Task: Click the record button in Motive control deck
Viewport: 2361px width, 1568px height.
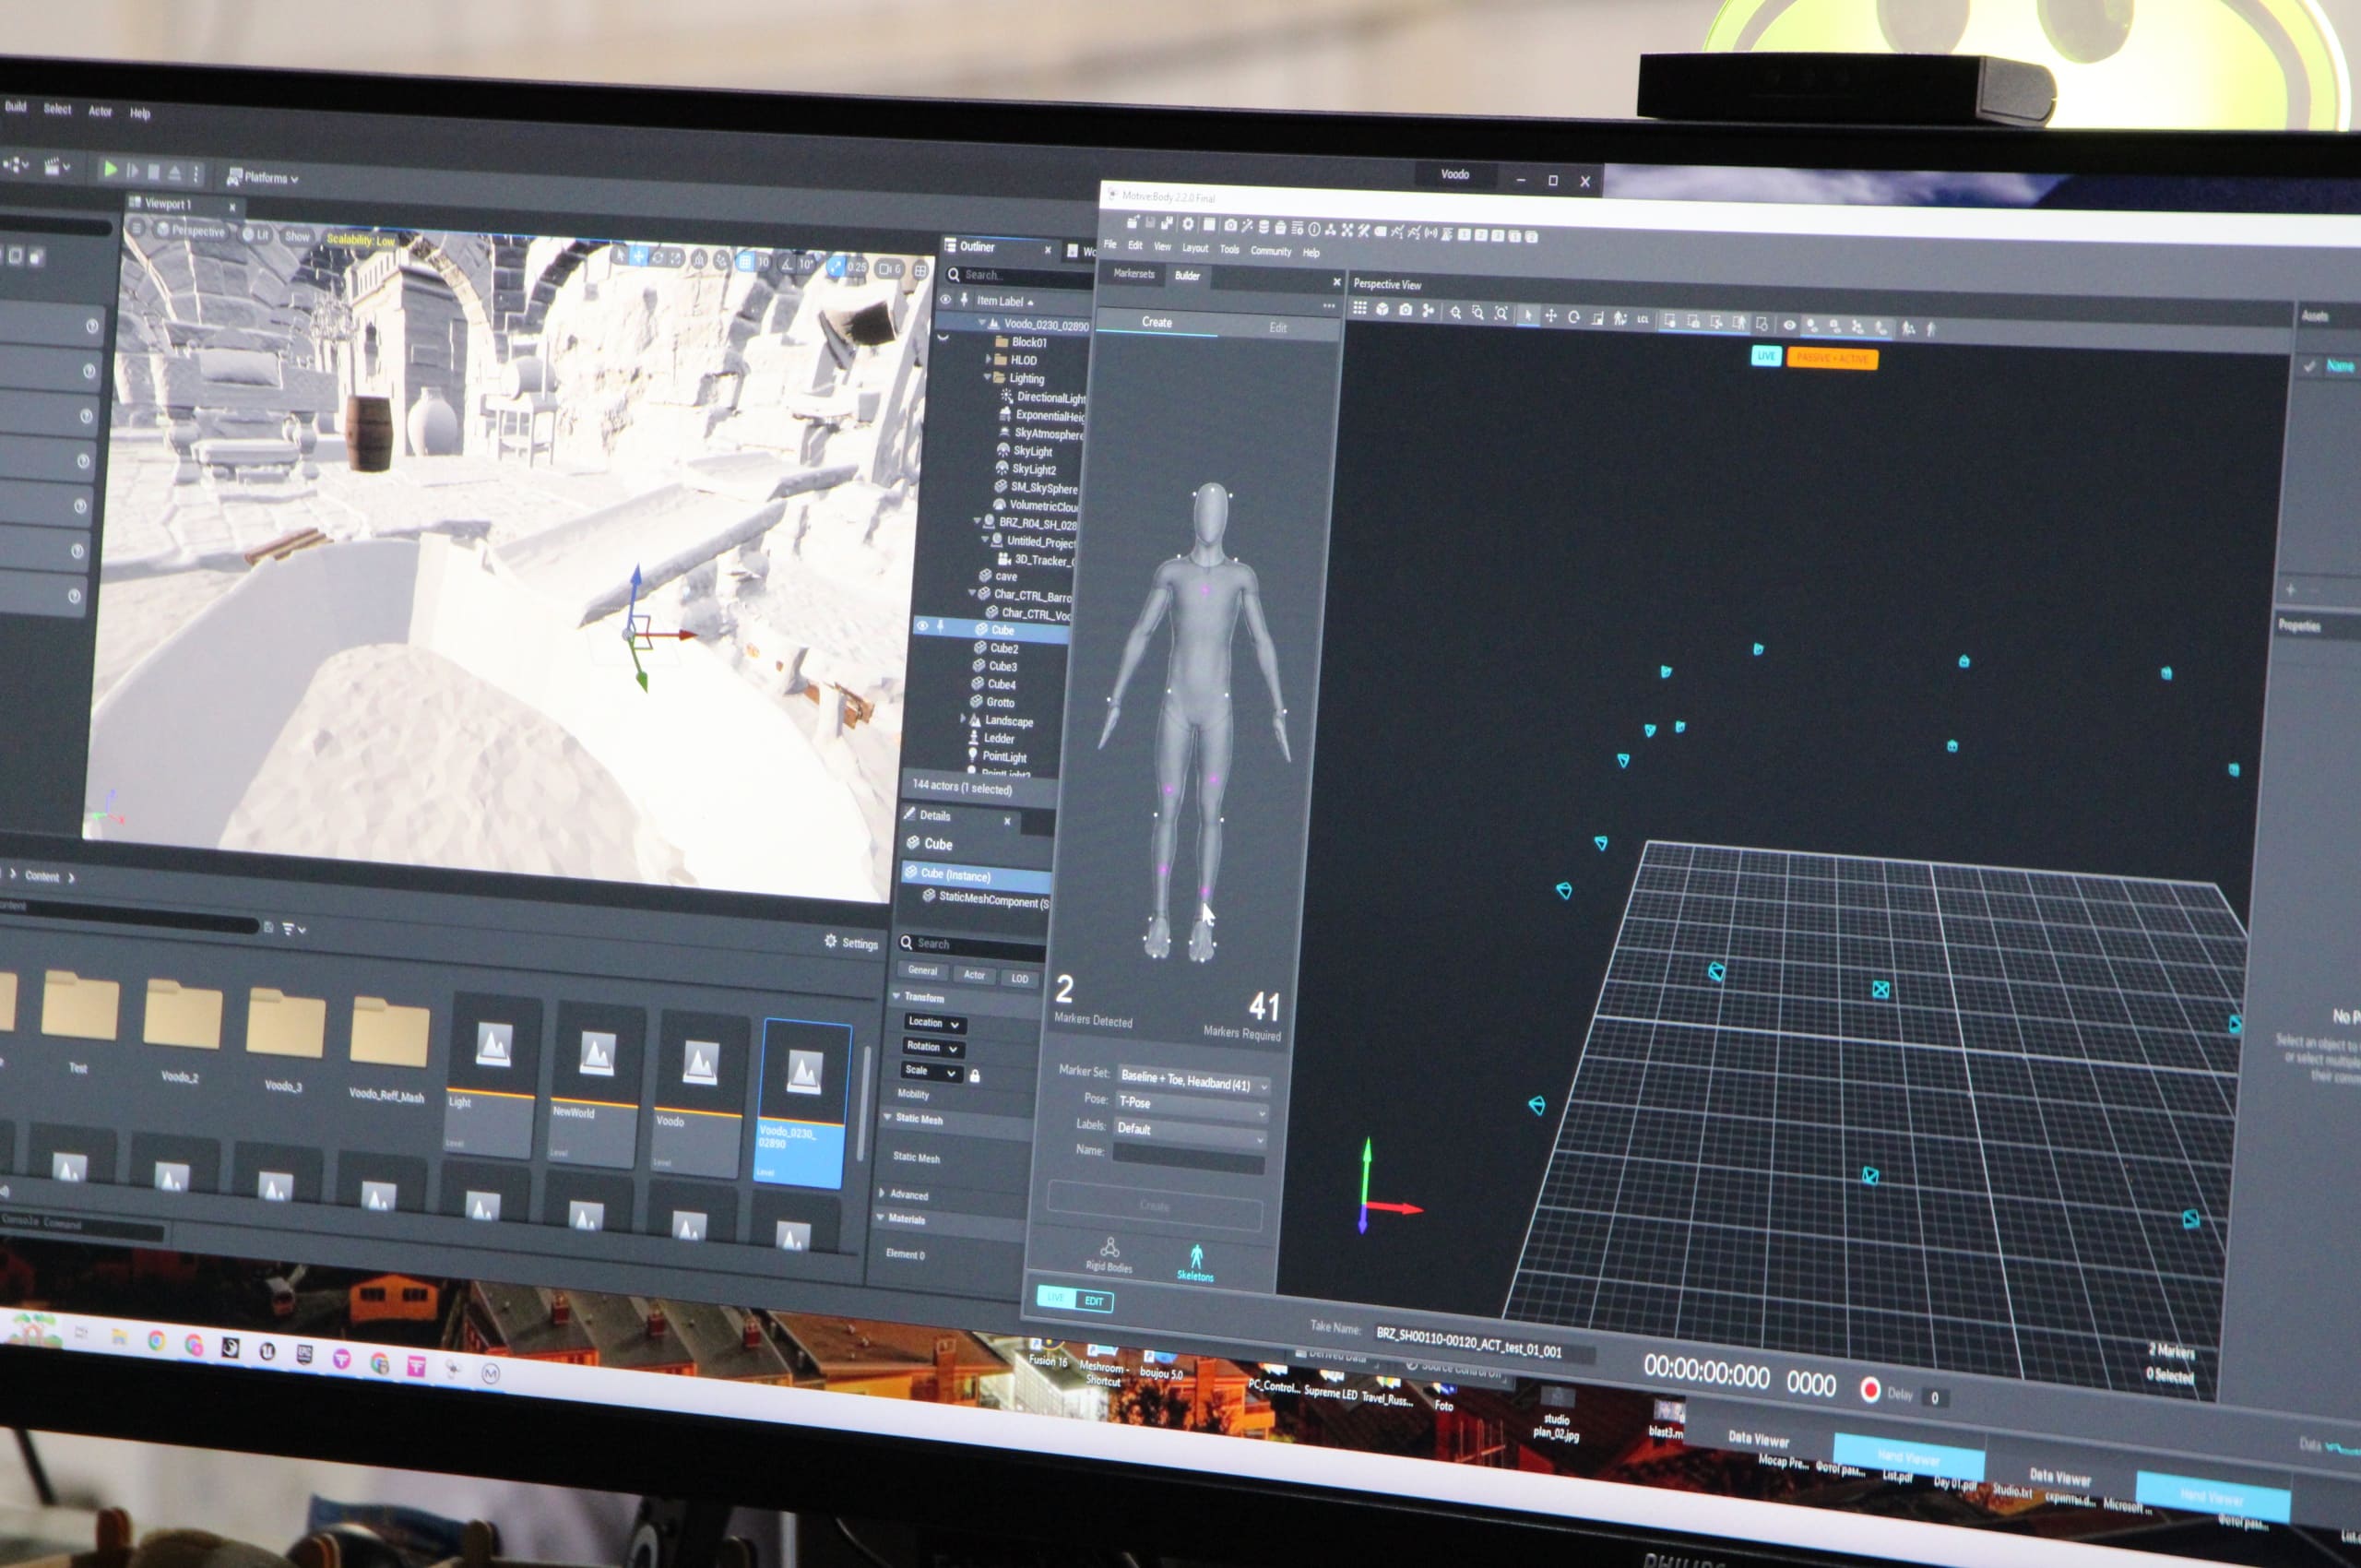Action: pyautogui.click(x=1869, y=1390)
